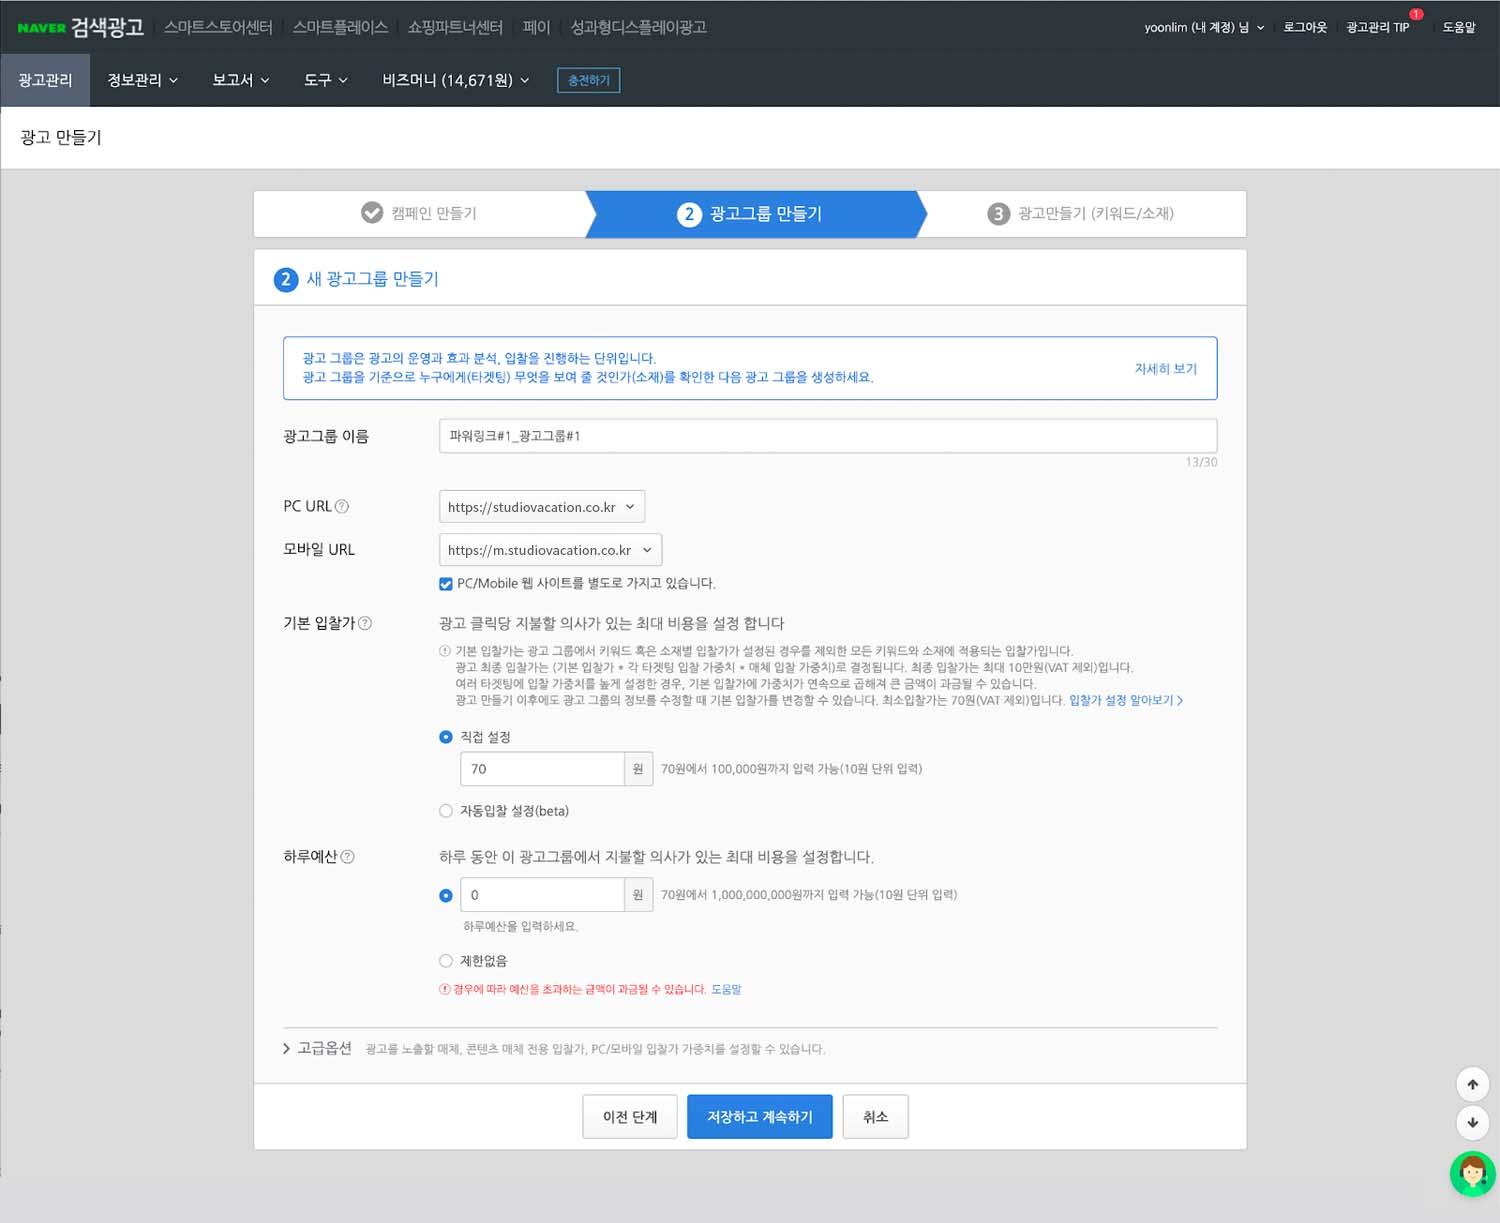Screen dimensions: 1500x1223
Task: Select the 자동입찰 설정(beta) radio option
Action: pyautogui.click(x=446, y=811)
